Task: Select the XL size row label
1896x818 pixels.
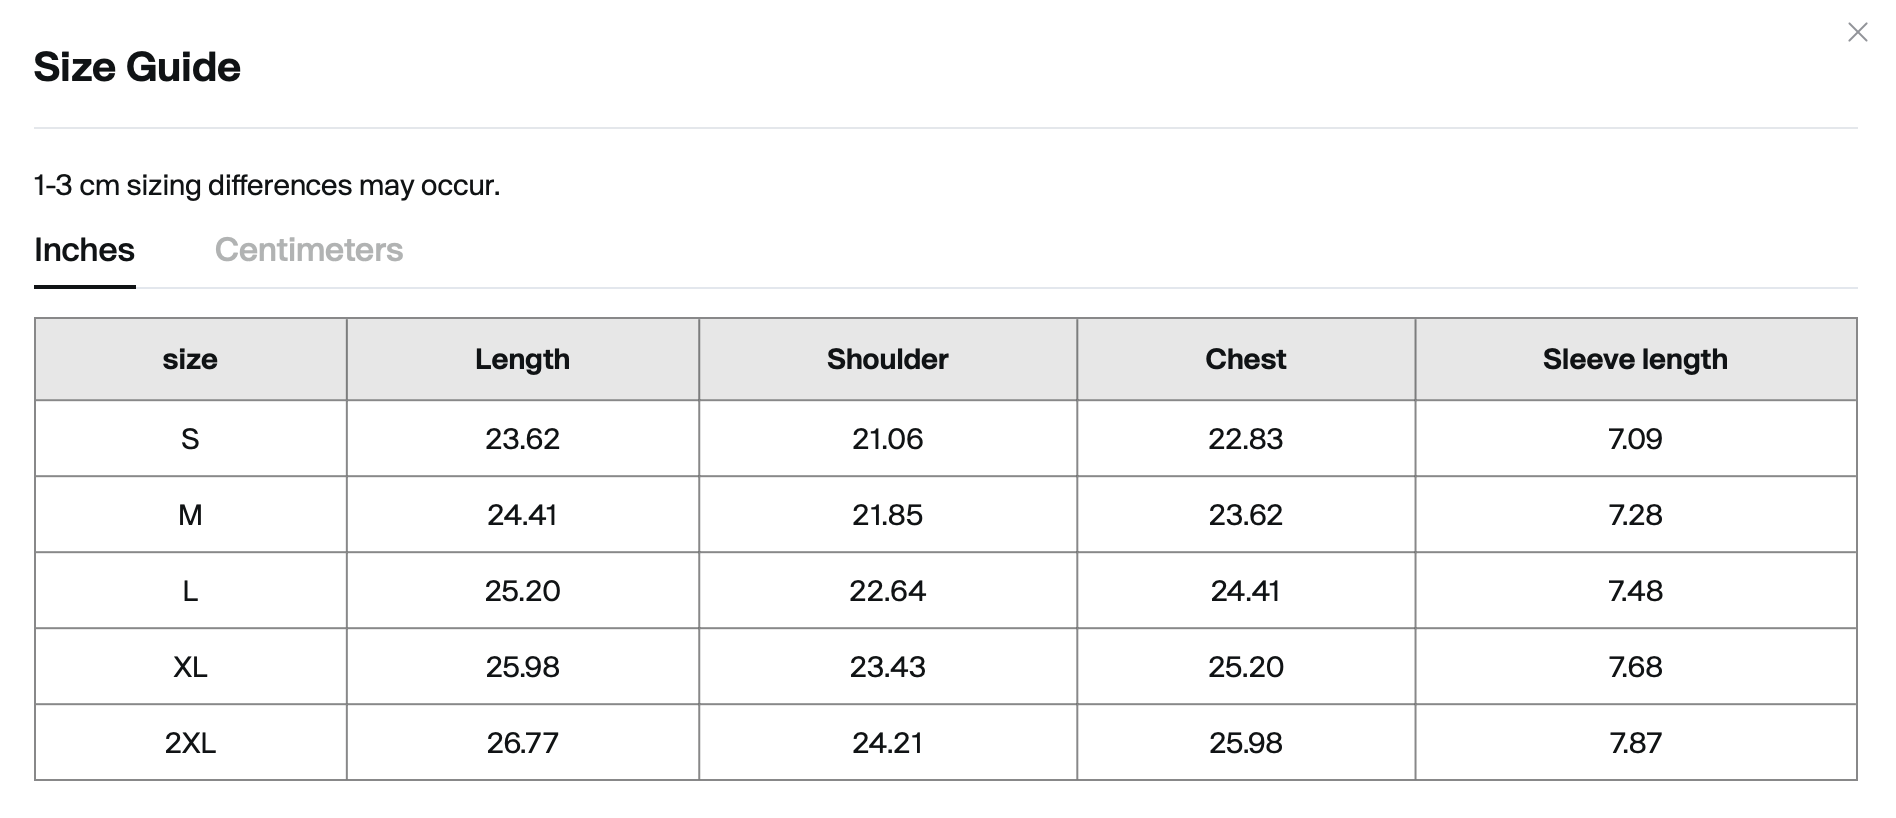Action: pyautogui.click(x=190, y=667)
